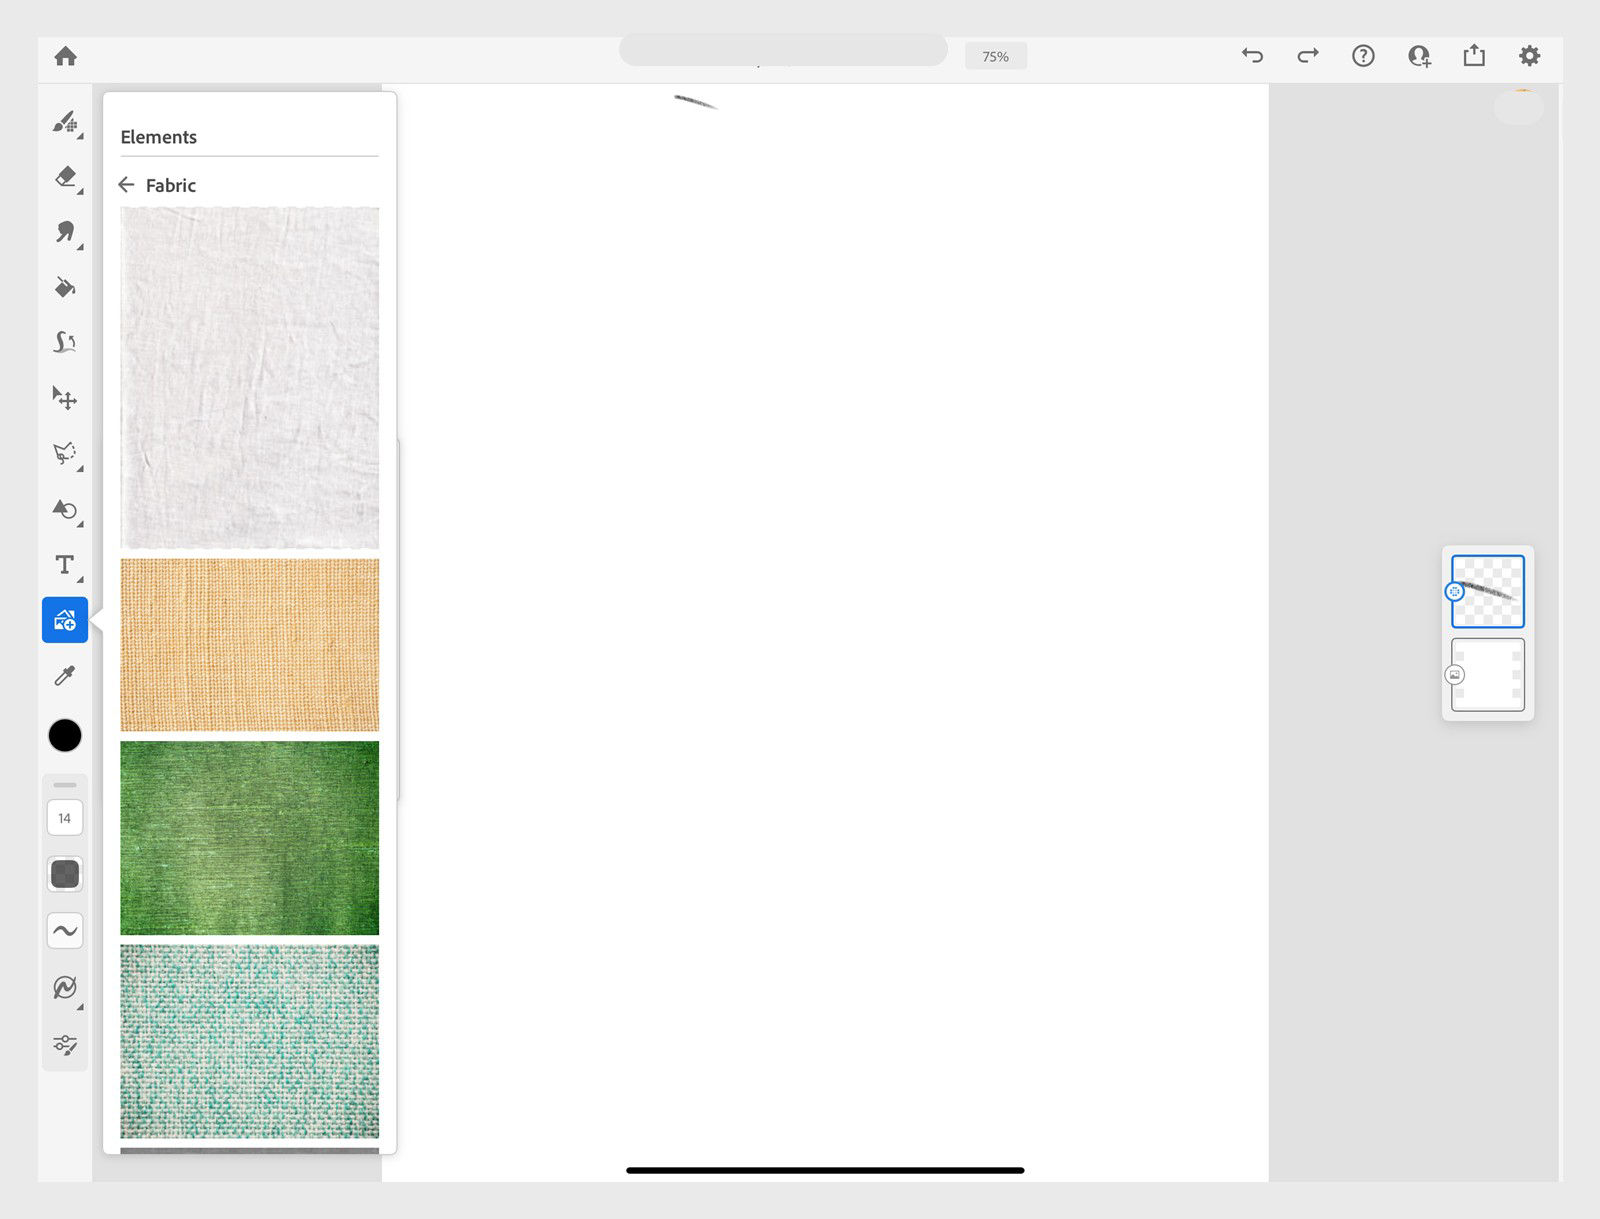
Task: Open Help
Action: 1363,56
